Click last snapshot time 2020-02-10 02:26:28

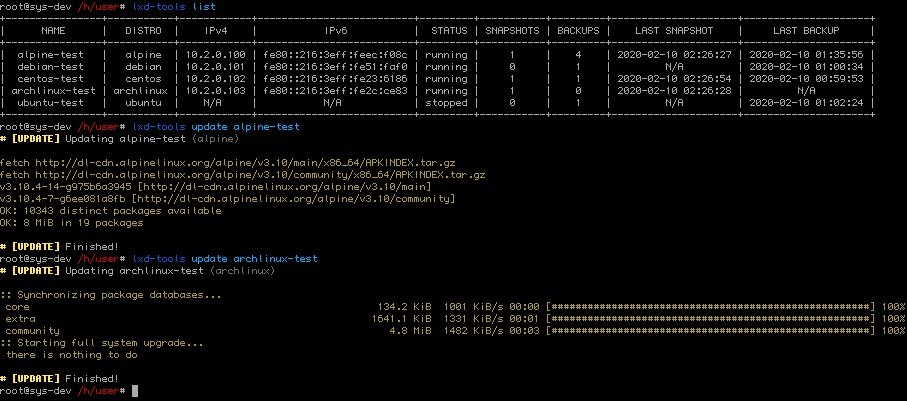pos(674,91)
